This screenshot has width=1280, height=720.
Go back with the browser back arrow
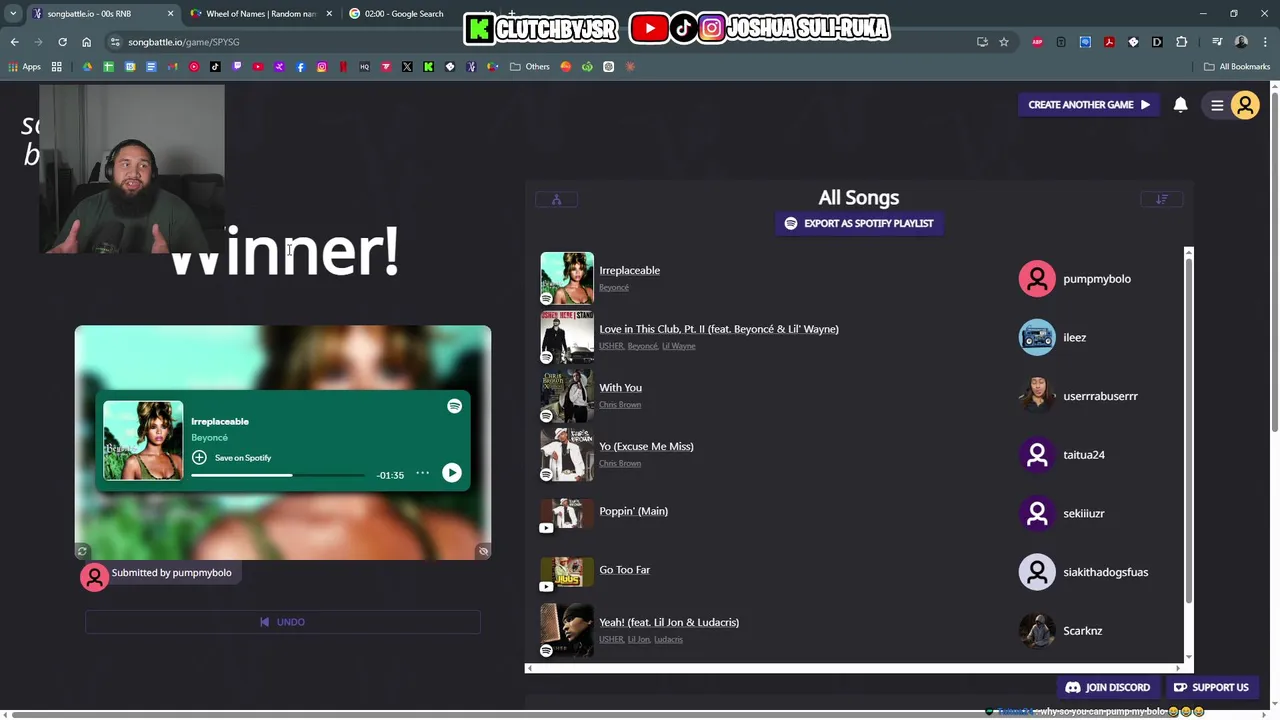coord(14,42)
